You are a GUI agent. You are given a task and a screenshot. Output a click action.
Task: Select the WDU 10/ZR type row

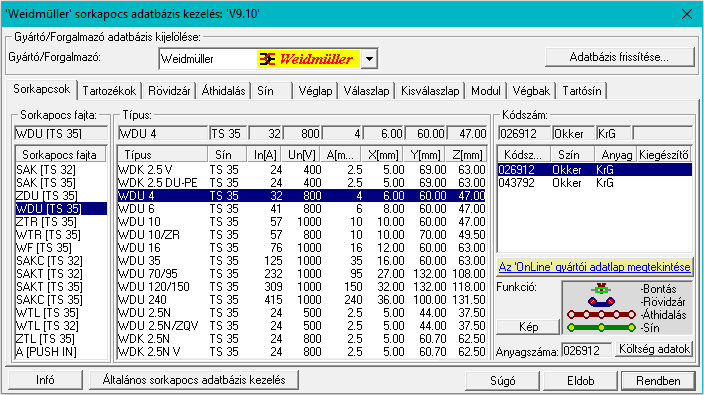coord(302,235)
